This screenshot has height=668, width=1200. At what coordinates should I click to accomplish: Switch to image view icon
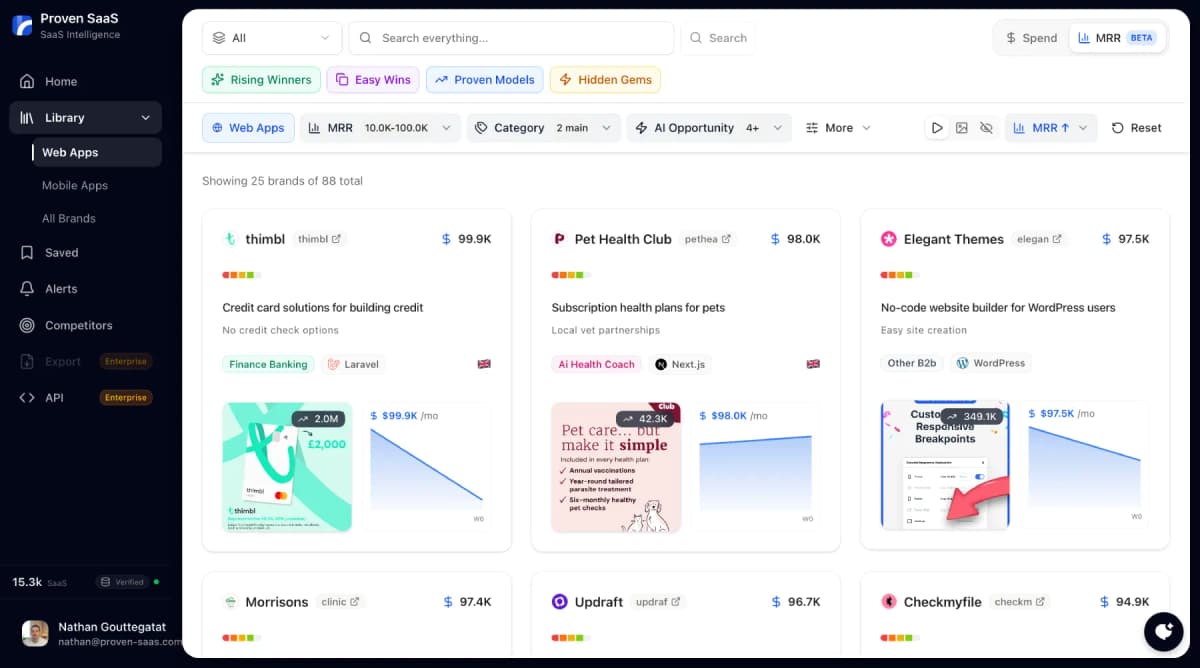pyautogui.click(x=962, y=128)
